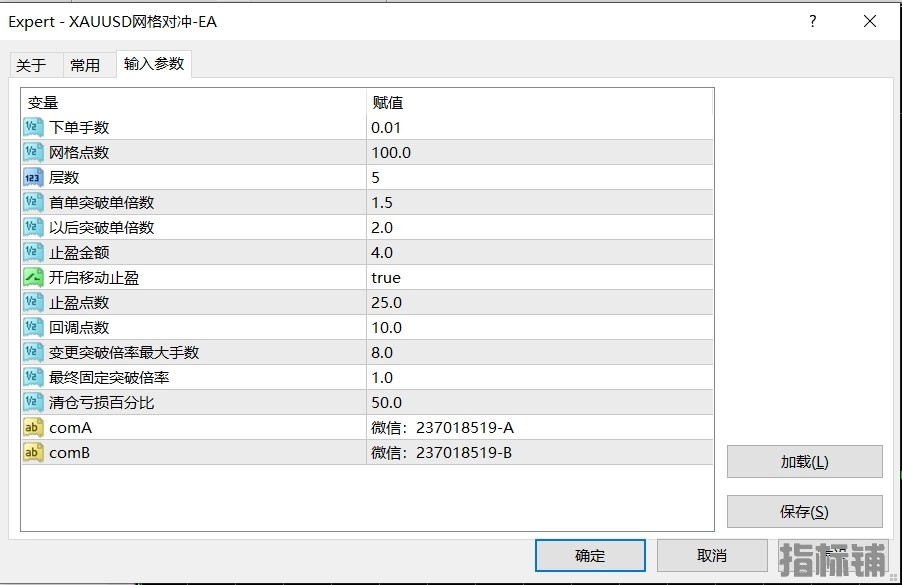The width and height of the screenshot is (902, 585).
Task: Select the 下单手数 variable name
Action: 79,128
